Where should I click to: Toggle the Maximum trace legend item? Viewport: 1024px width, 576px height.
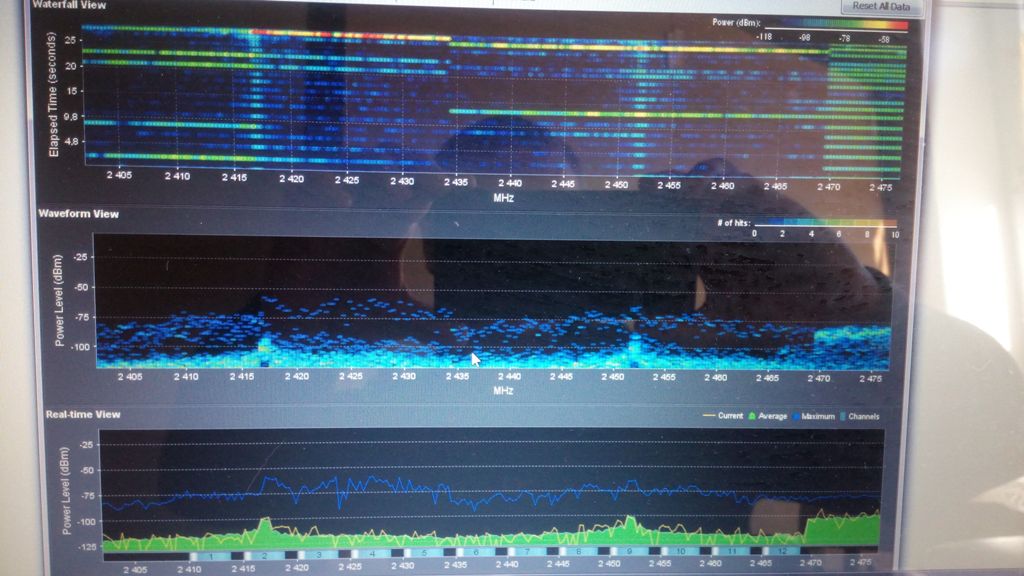click(813, 416)
